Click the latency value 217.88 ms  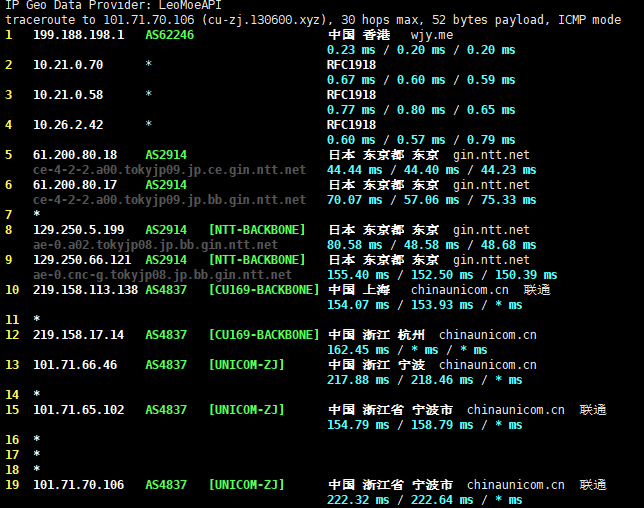(x=358, y=380)
